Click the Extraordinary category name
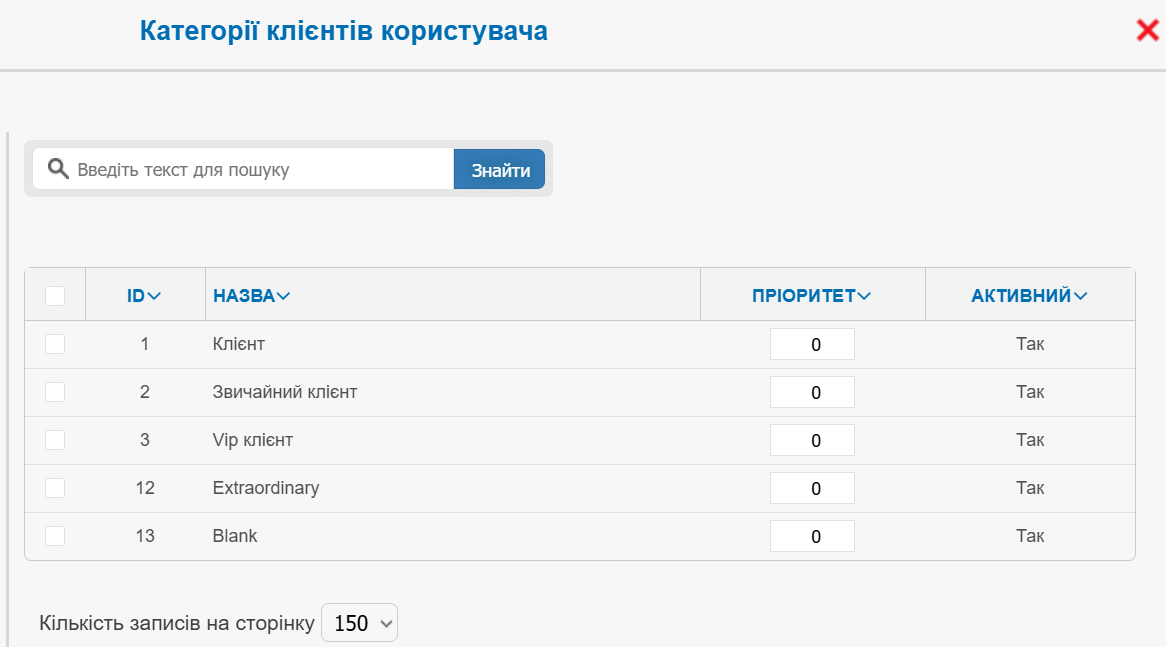This screenshot has width=1166, height=647. [266, 488]
